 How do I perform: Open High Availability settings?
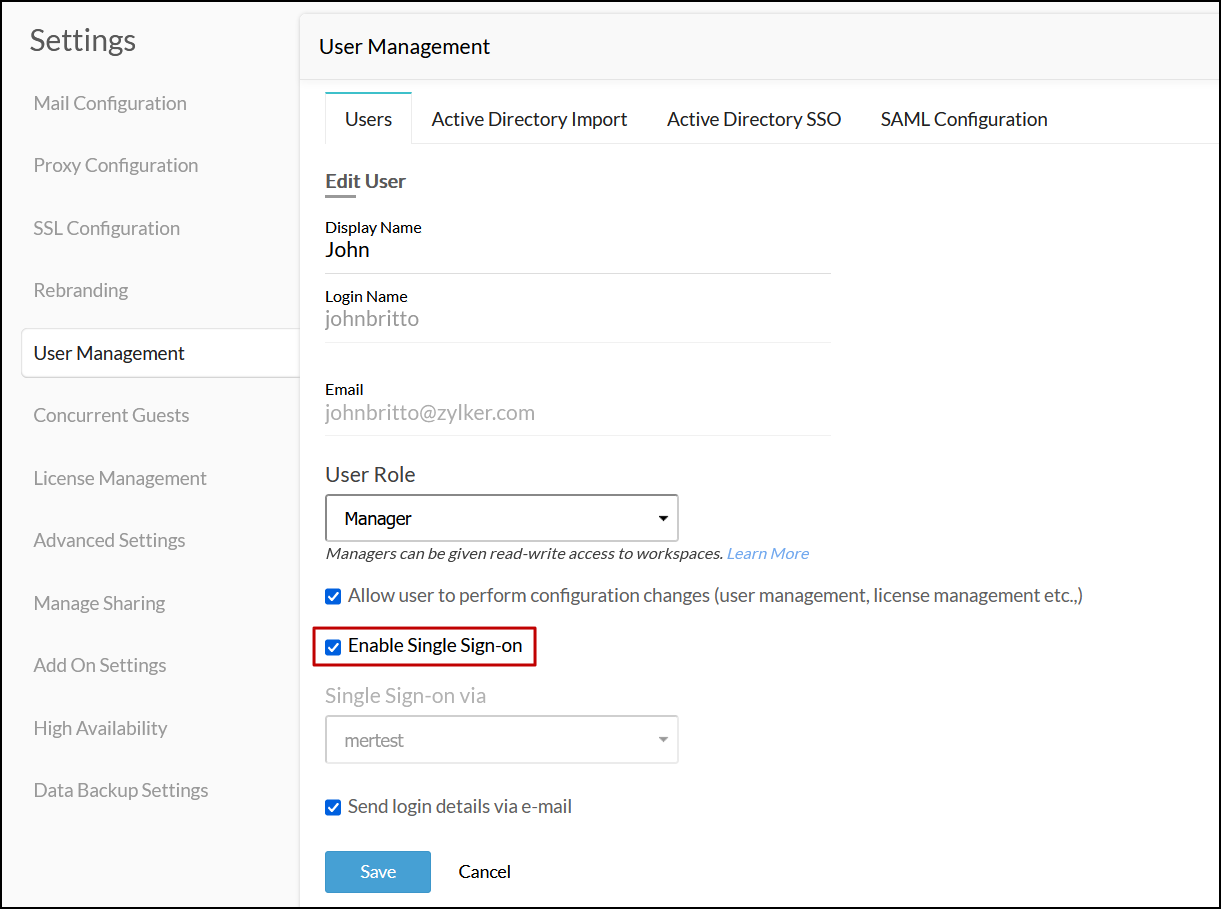(x=100, y=728)
